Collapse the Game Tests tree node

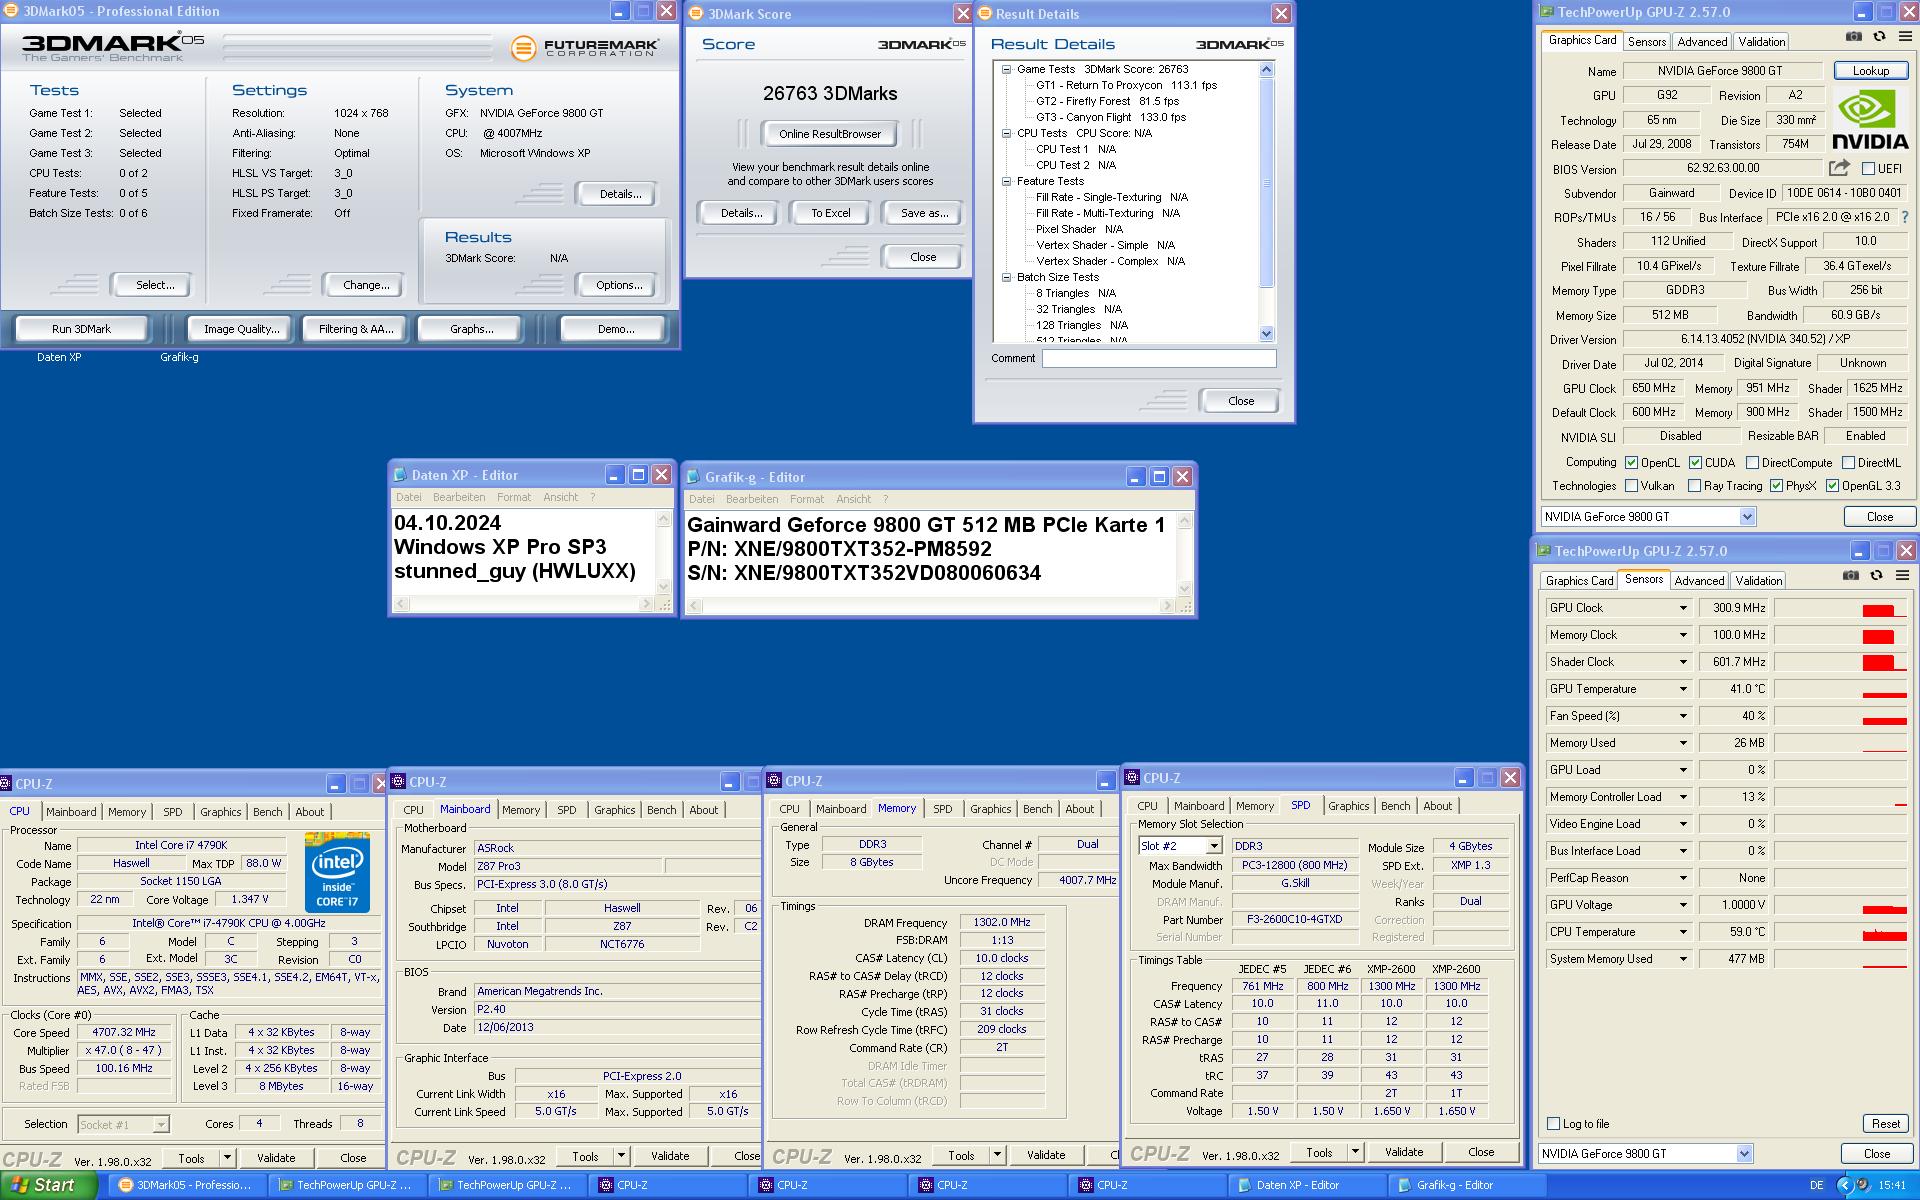[x=1007, y=69]
